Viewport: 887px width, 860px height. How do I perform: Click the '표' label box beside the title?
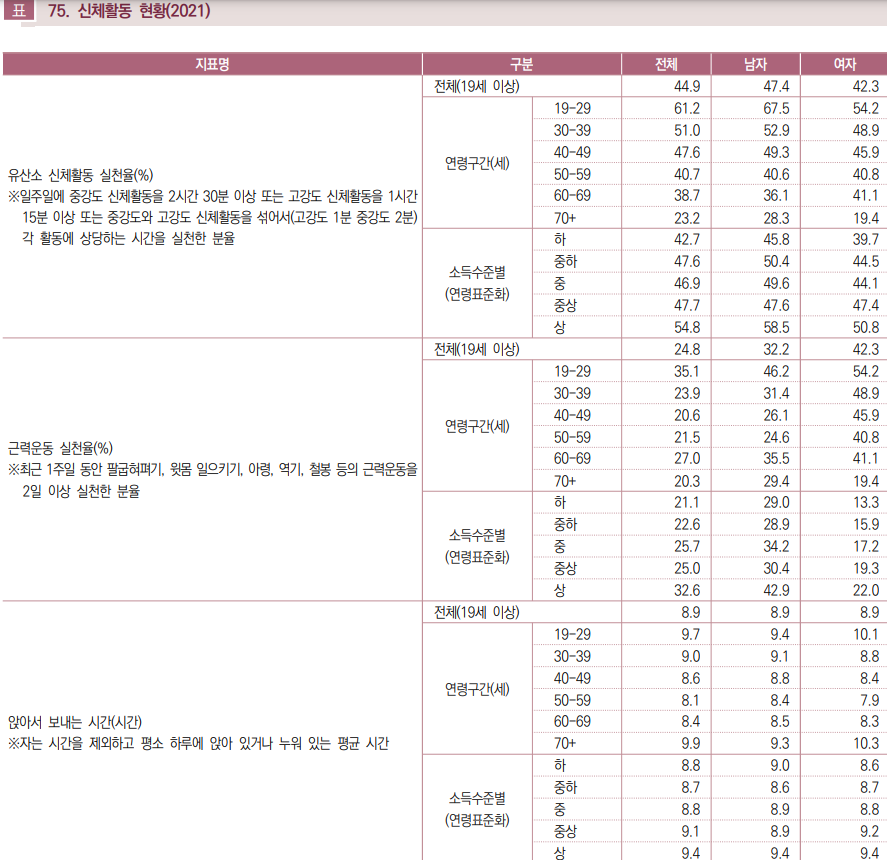19,11
